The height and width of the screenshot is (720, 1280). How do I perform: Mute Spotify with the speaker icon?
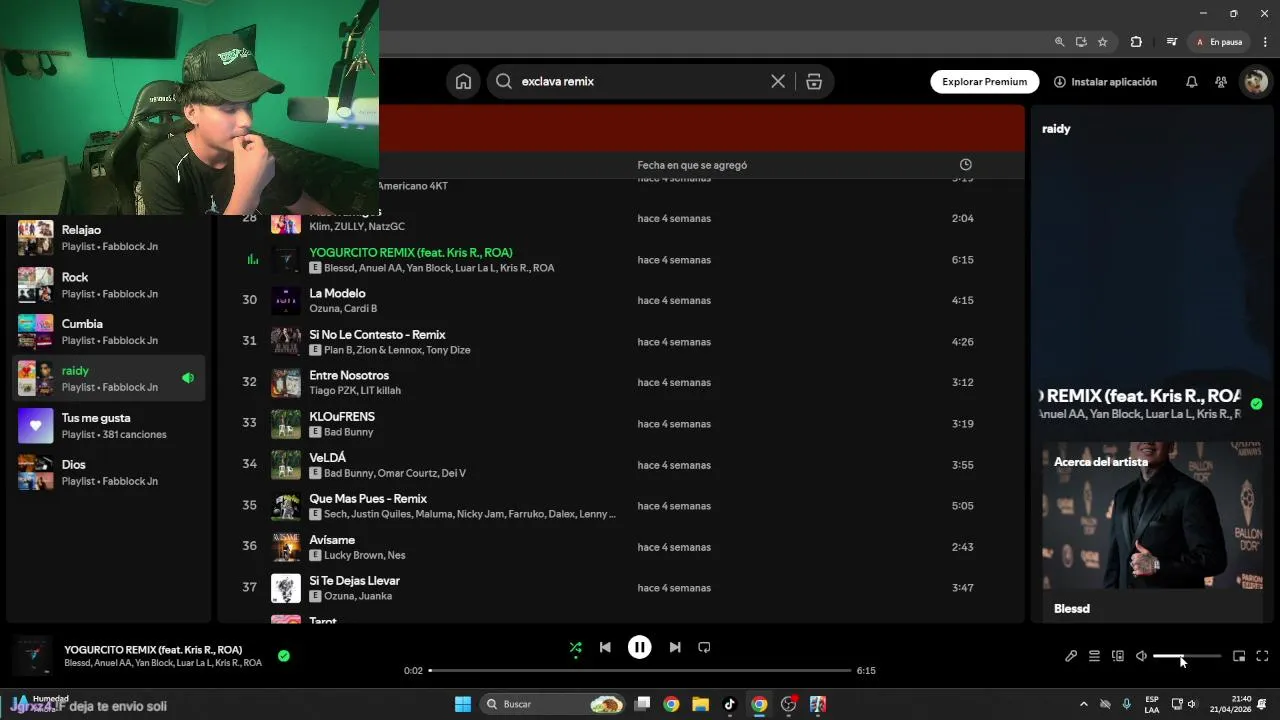[1141, 656]
